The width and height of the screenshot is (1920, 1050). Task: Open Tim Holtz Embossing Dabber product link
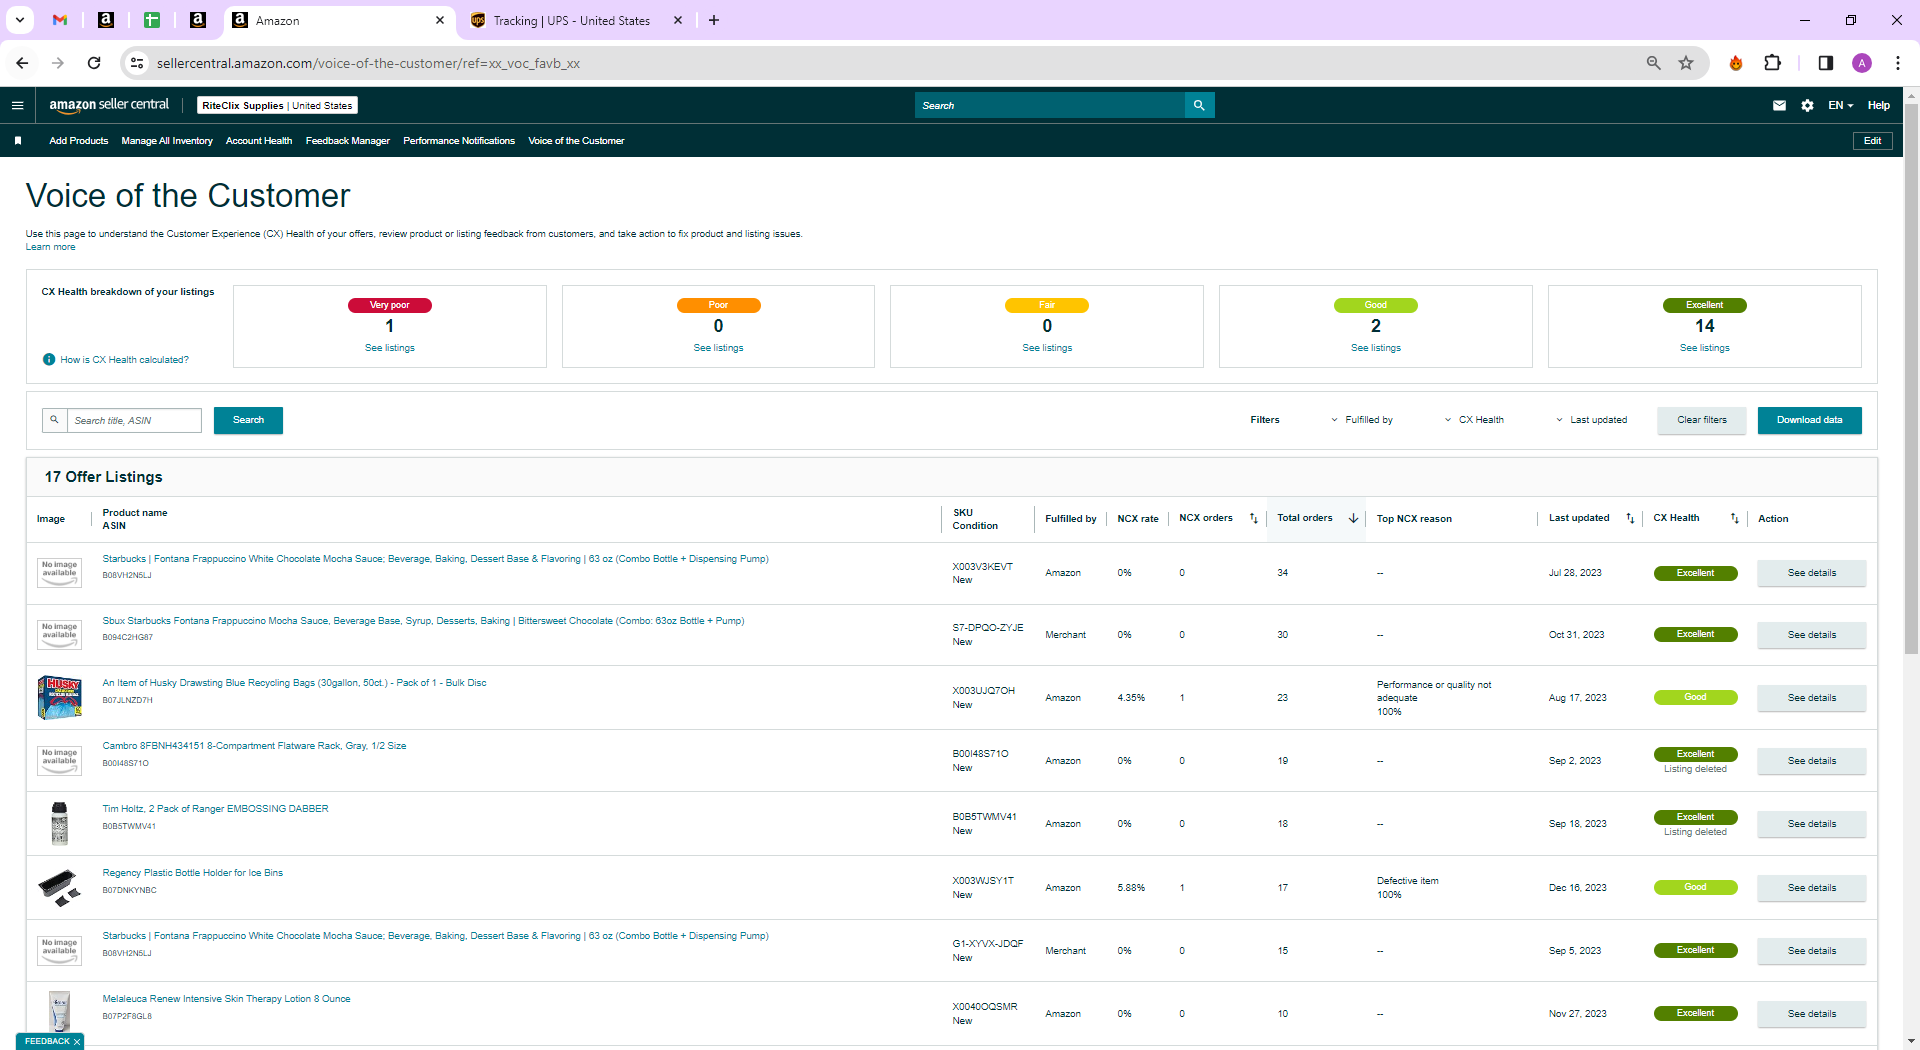click(215, 809)
